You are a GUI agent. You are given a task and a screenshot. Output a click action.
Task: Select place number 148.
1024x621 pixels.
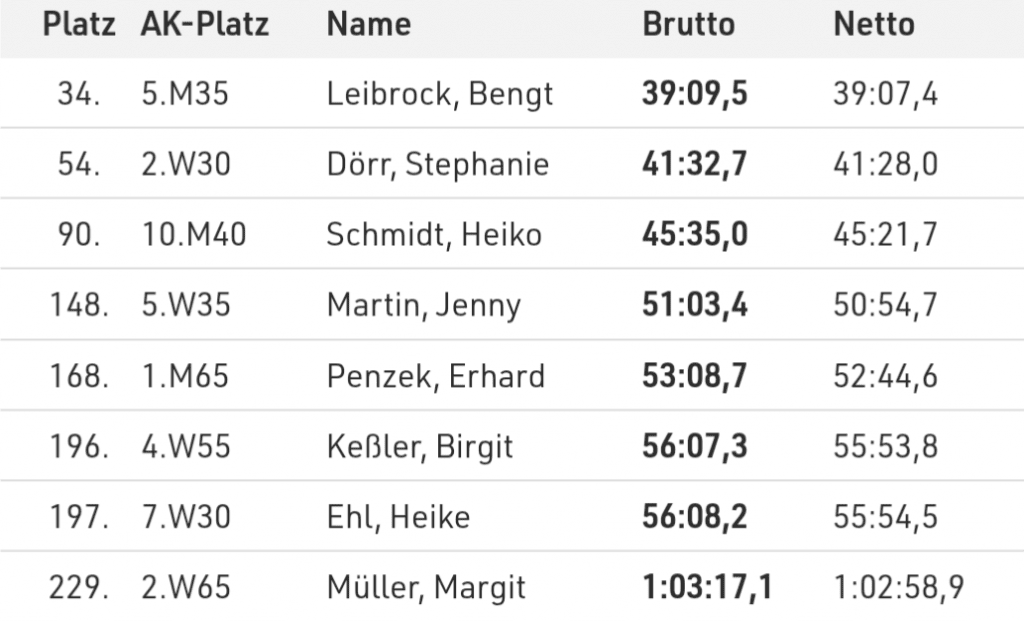pyautogui.click(x=79, y=305)
